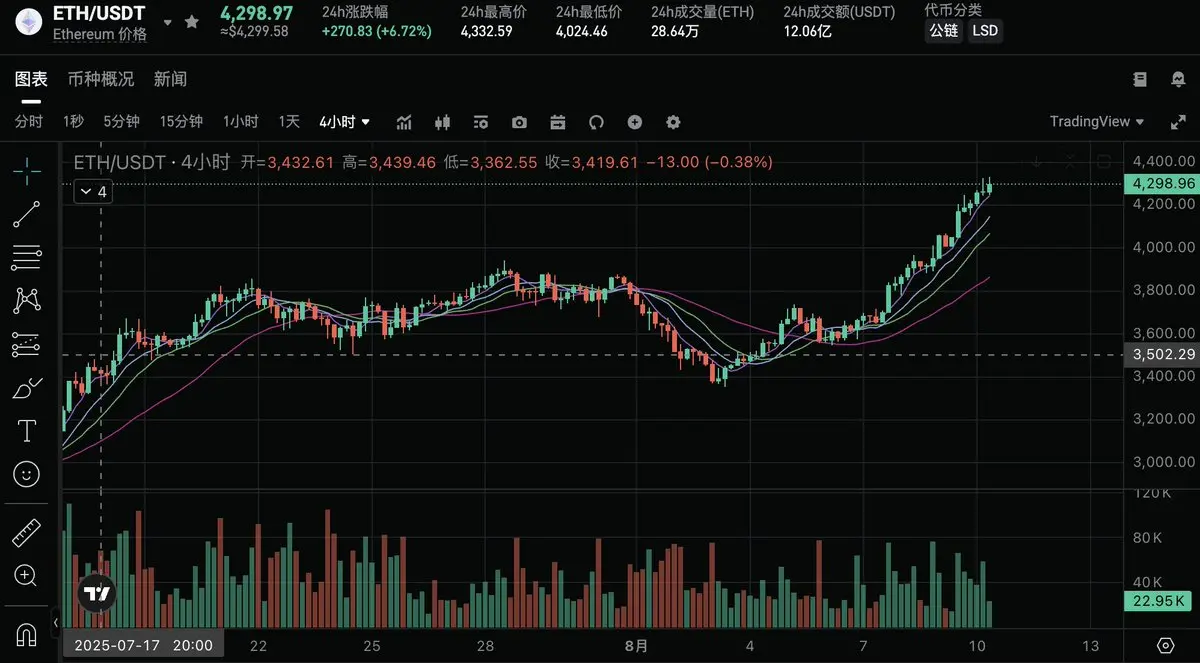Viewport: 1200px width, 663px height.
Task: Open the TradingView chart type dropdown
Action: pyautogui.click(x=1097, y=122)
